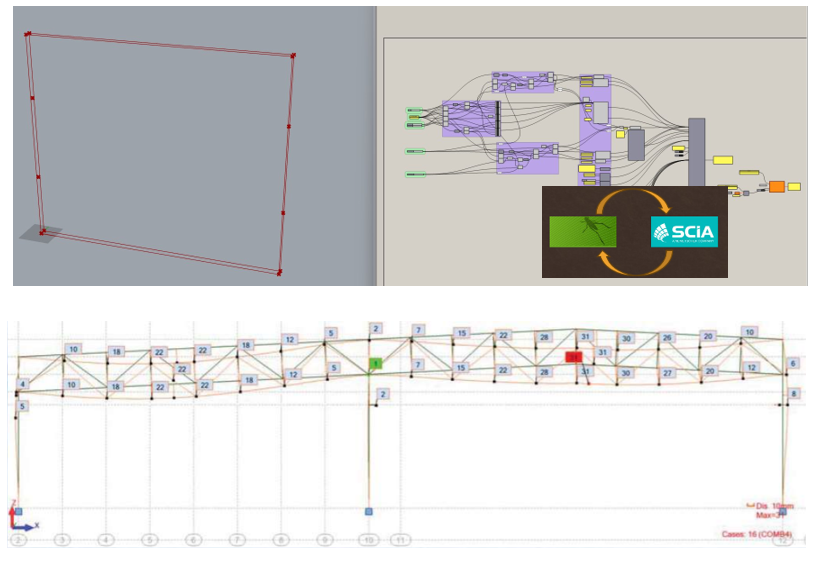Click the bottom green input parameter on canvas
This screenshot has height=566, width=815.
click(416, 175)
